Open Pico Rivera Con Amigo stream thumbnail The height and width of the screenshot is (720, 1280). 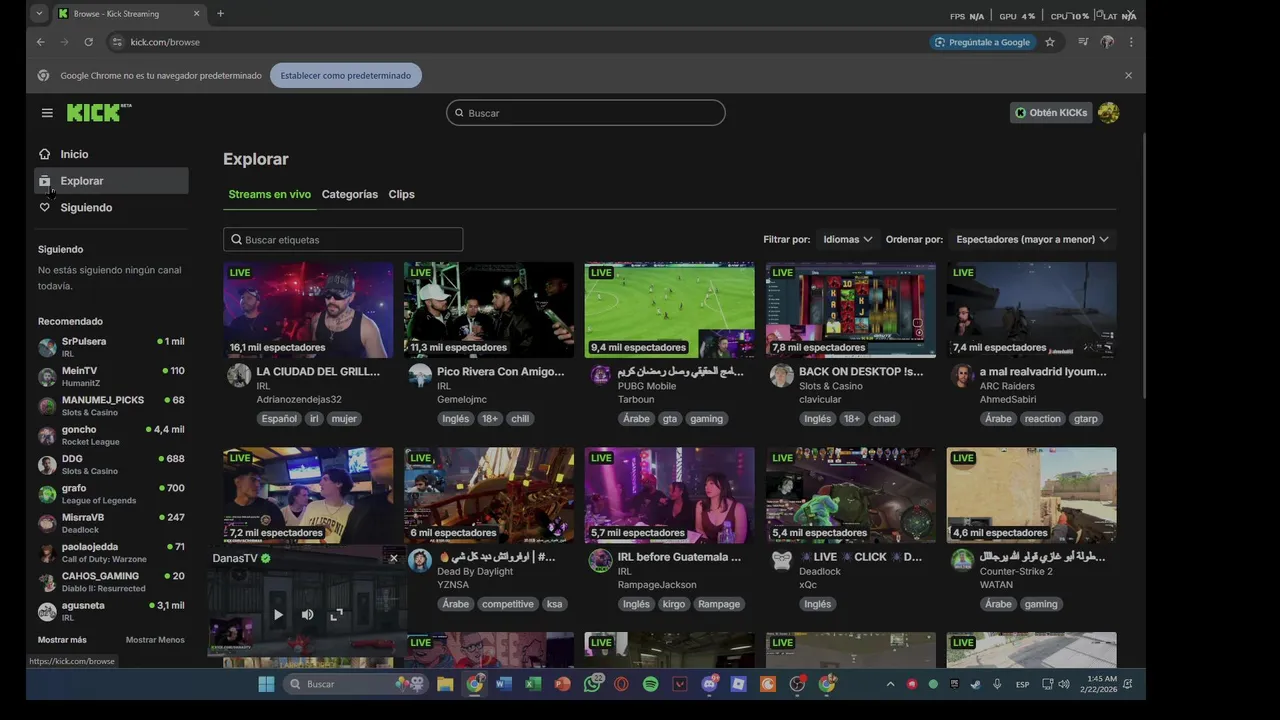coord(489,310)
